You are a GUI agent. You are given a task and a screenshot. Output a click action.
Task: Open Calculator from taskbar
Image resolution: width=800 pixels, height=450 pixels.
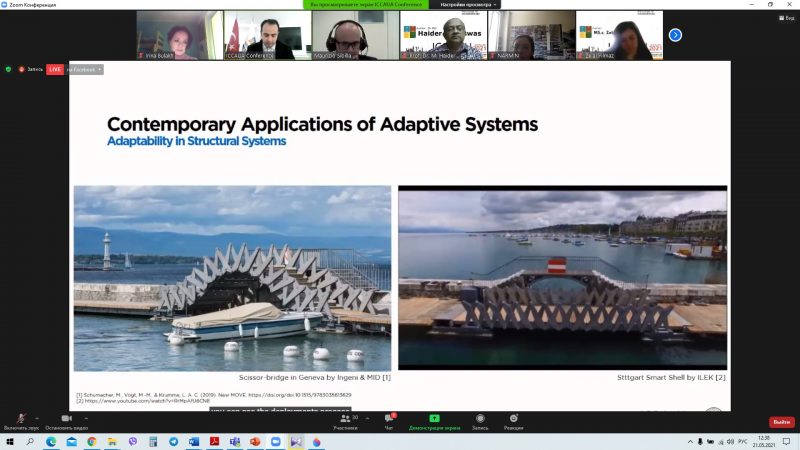(153, 442)
